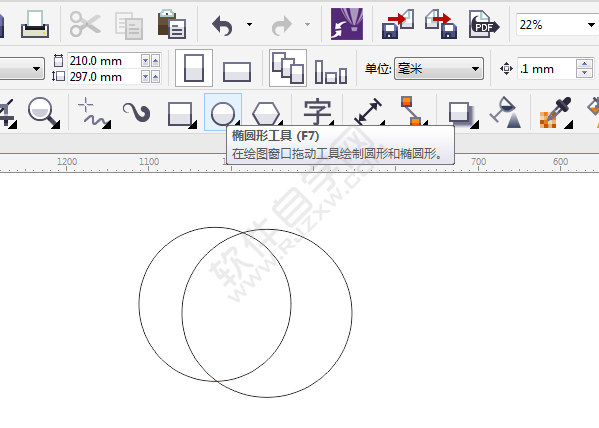Select the Zoom magnifier tool
This screenshot has height=428, width=599.
tap(43, 112)
